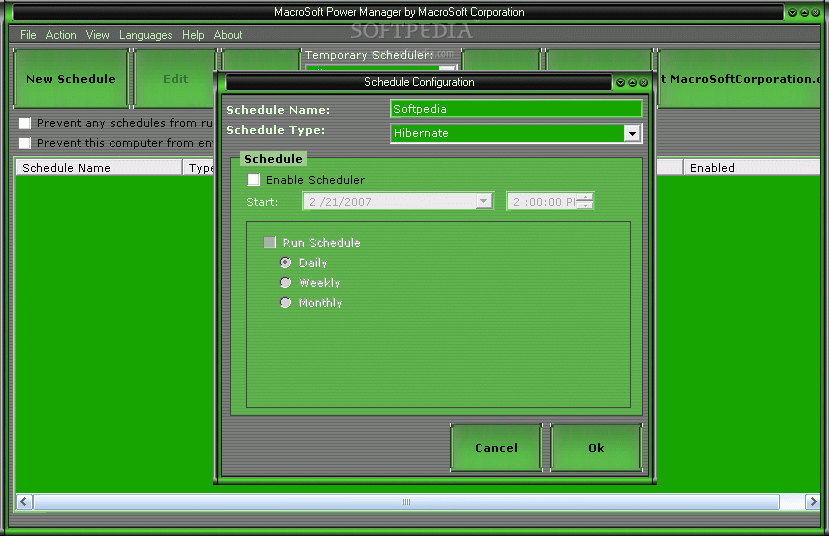
Task: Click the horizontal scrollbar right arrow
Action: [x=812, y=502]
